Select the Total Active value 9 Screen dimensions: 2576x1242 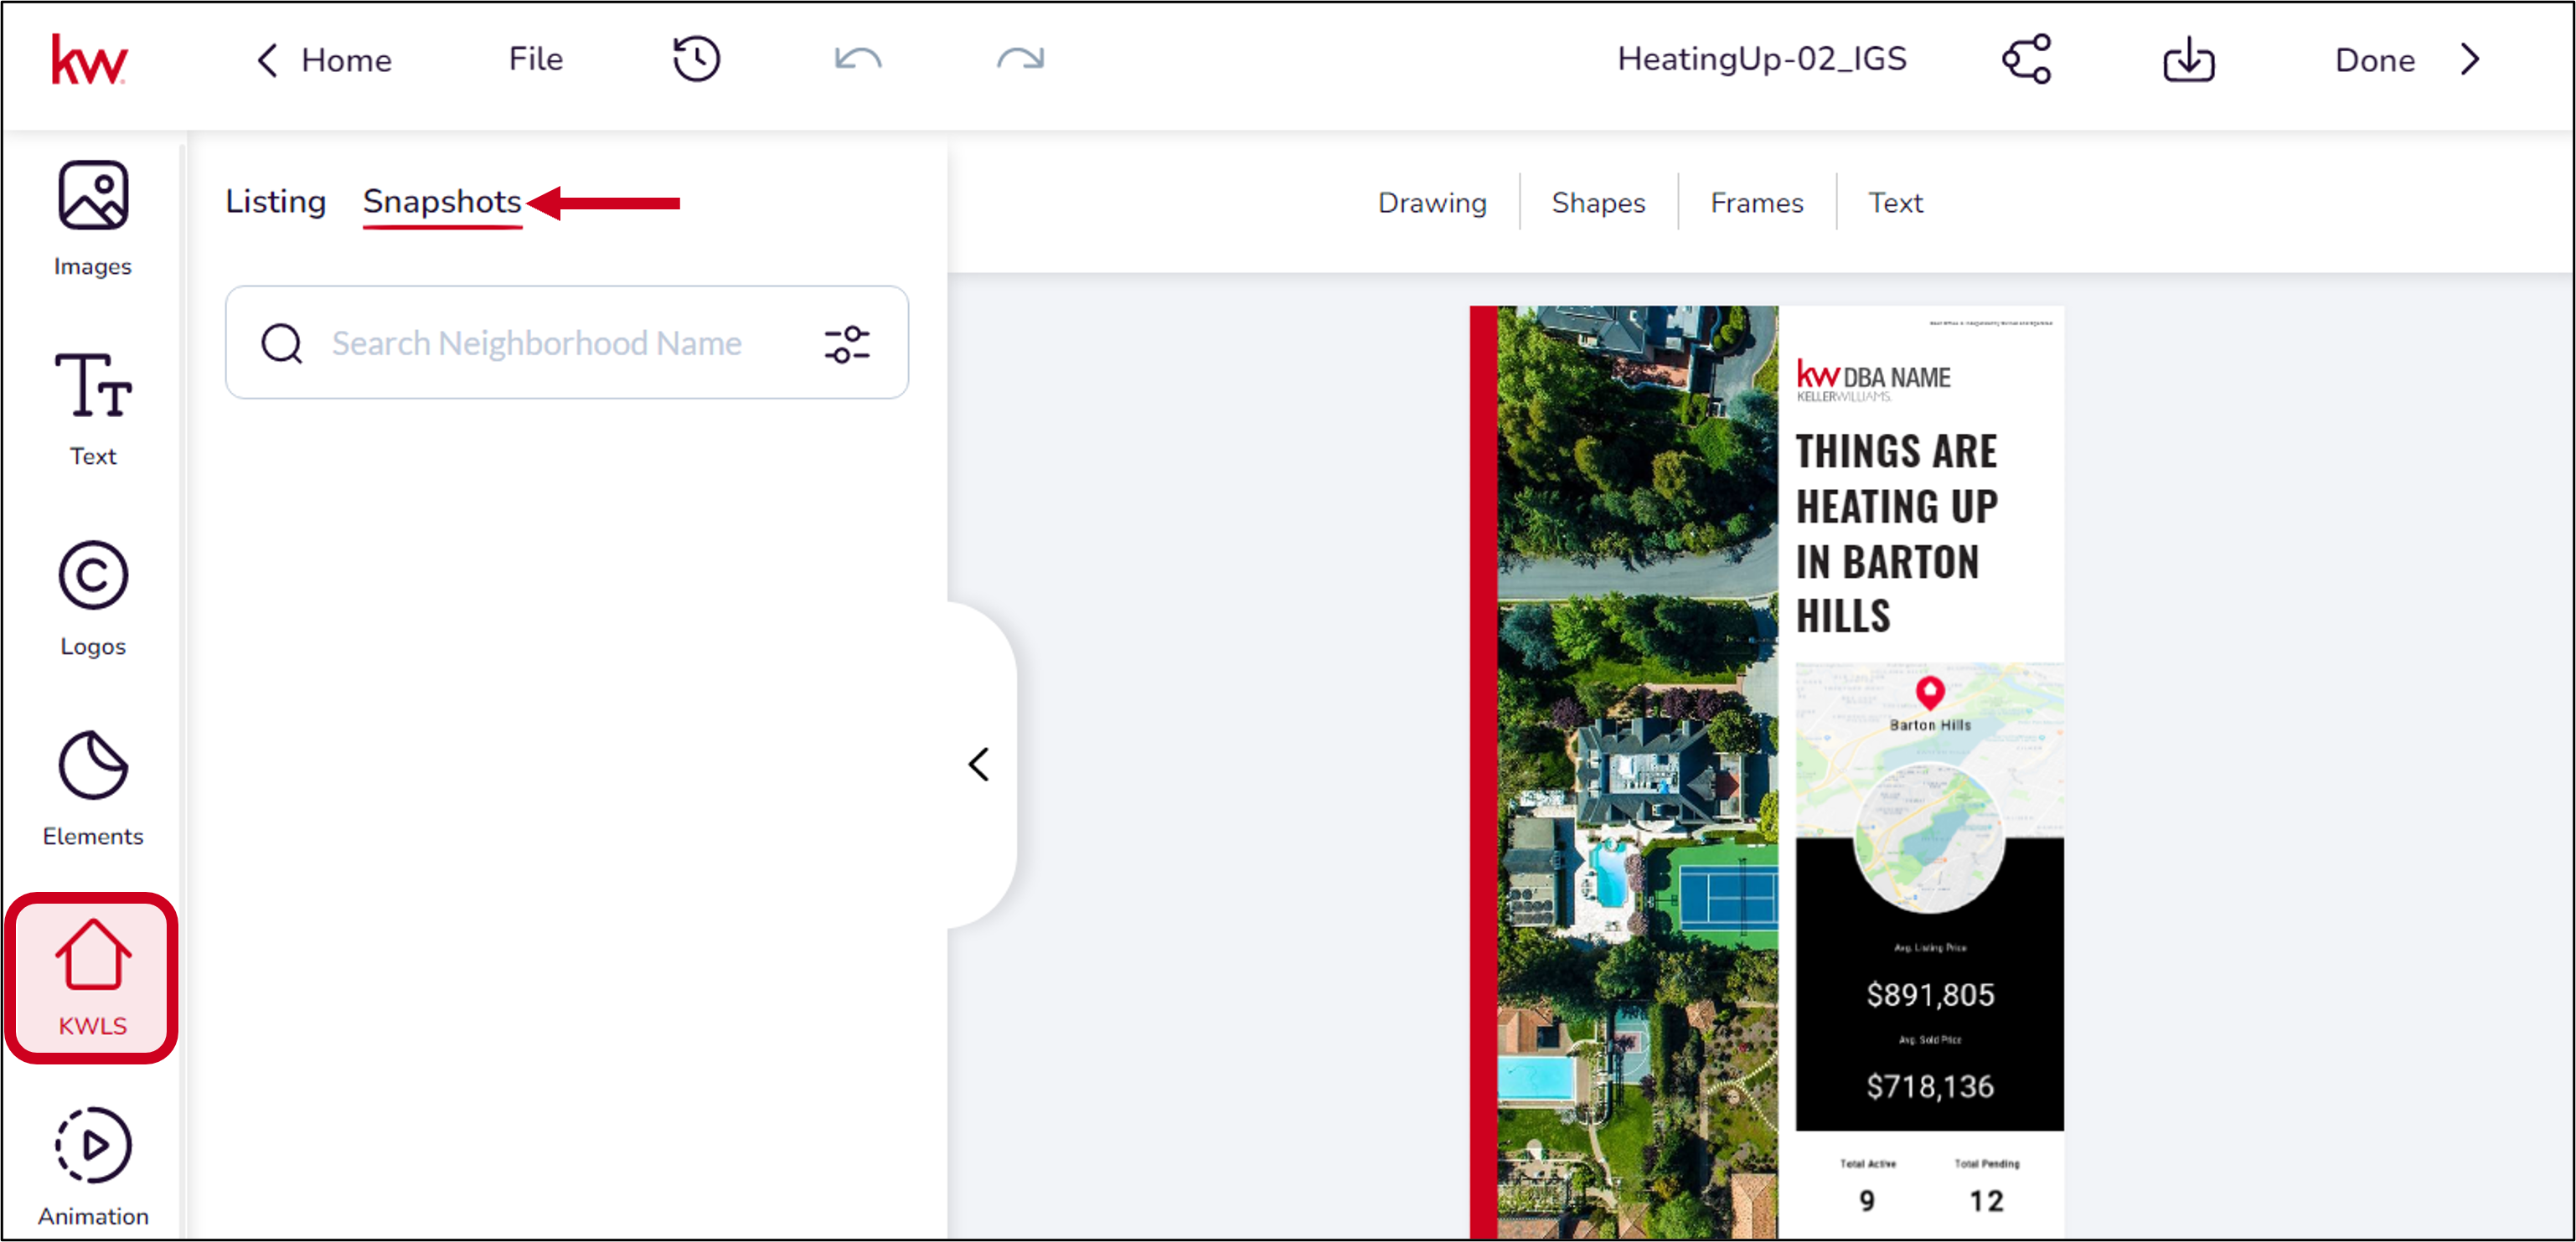pyautogui.click(x=1866, y=1201)
